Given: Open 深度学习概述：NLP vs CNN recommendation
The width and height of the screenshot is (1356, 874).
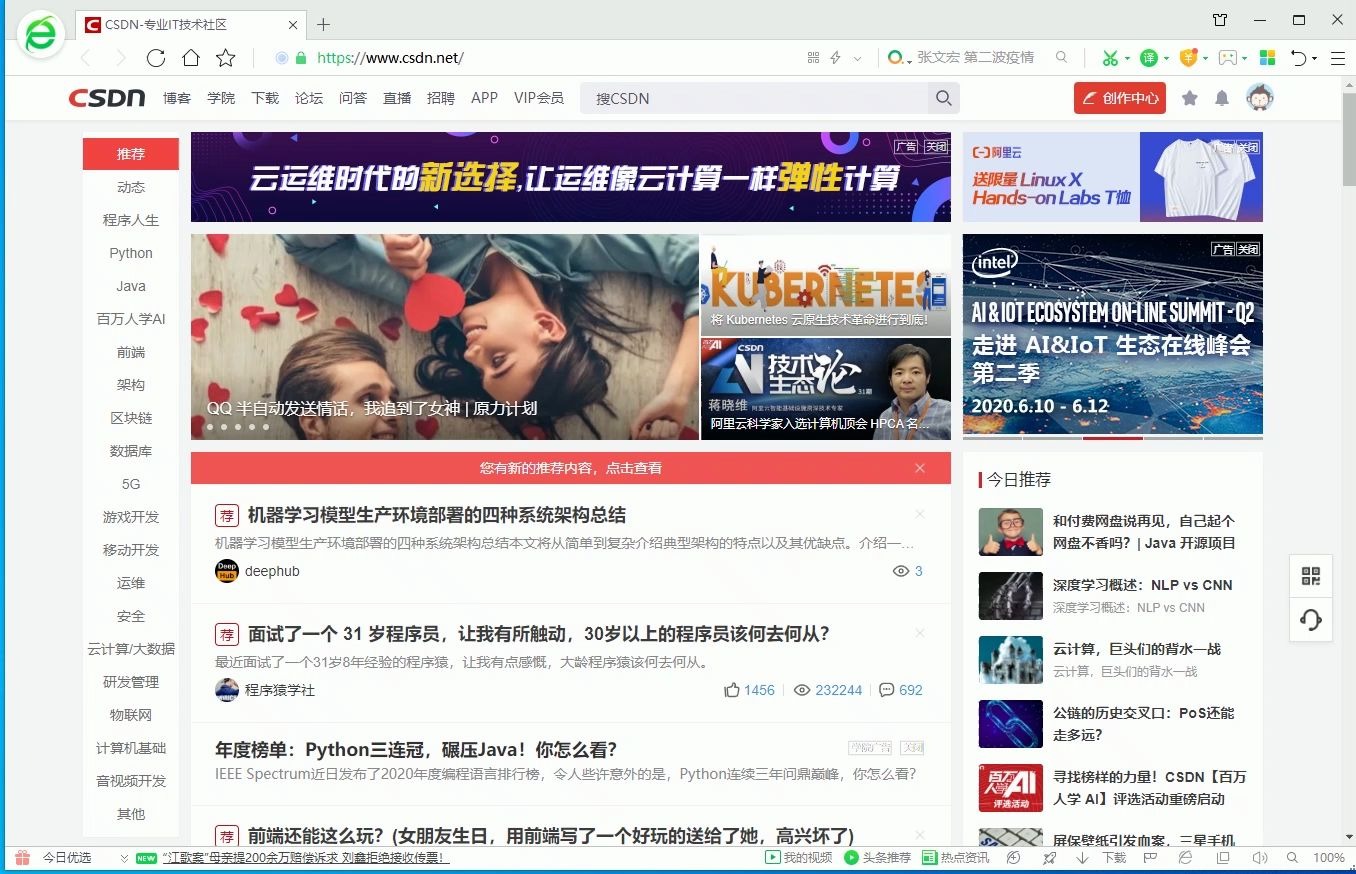Looking at the screenshot, I should pos(1143,585).
